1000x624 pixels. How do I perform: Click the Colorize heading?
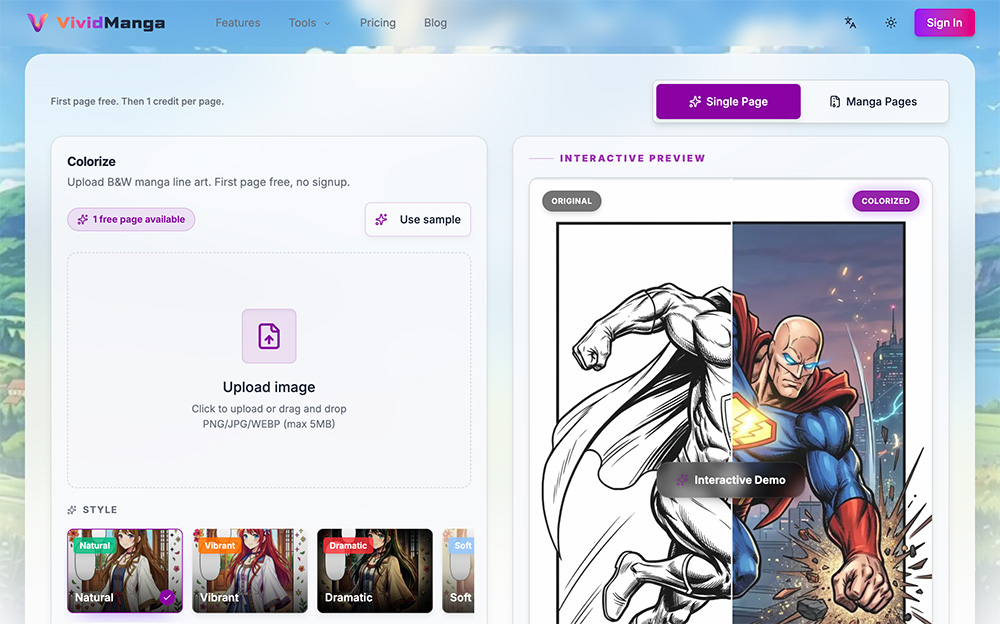click(91, 161)
